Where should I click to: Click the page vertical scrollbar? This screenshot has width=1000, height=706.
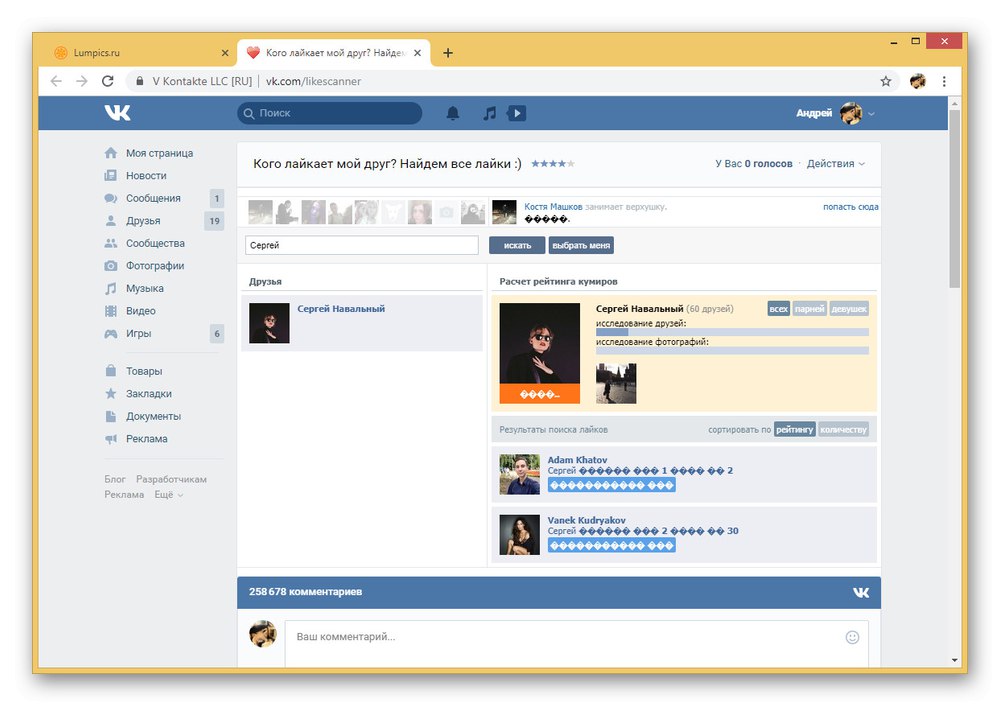pos(954,199)
